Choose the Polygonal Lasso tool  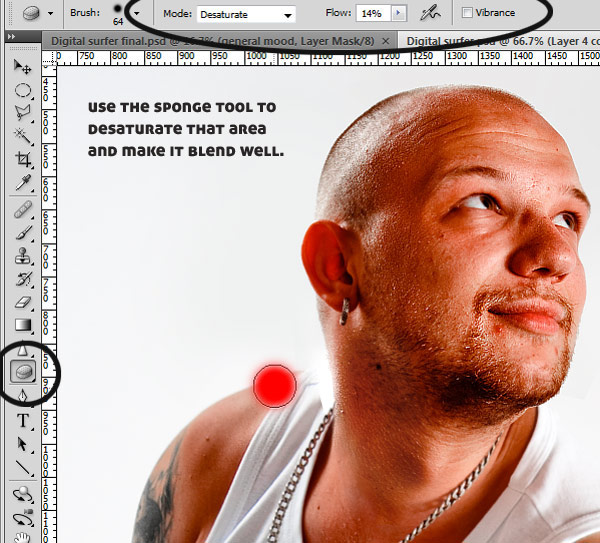pos(23,113)
